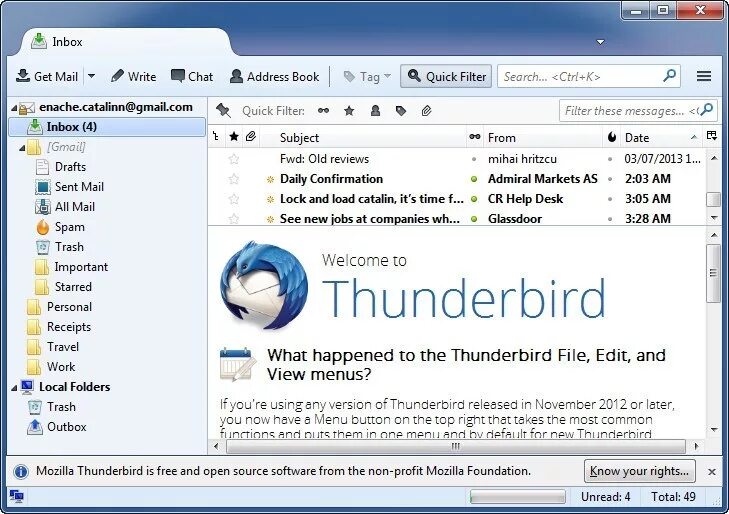Click preview pane vertical scrollbar thumb

714,273
